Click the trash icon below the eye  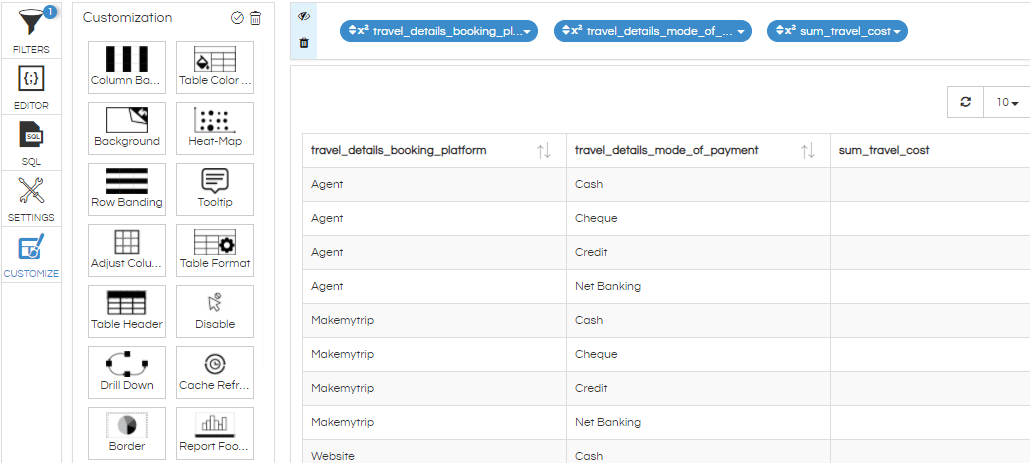click(x=303, y=43)
